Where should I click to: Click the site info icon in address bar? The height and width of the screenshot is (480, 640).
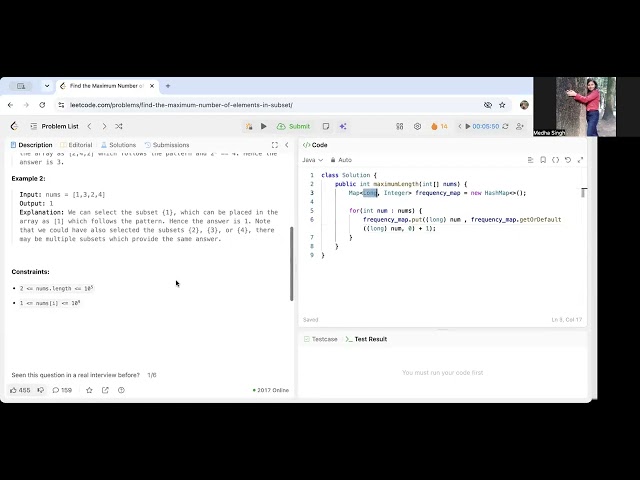(61, 105)
